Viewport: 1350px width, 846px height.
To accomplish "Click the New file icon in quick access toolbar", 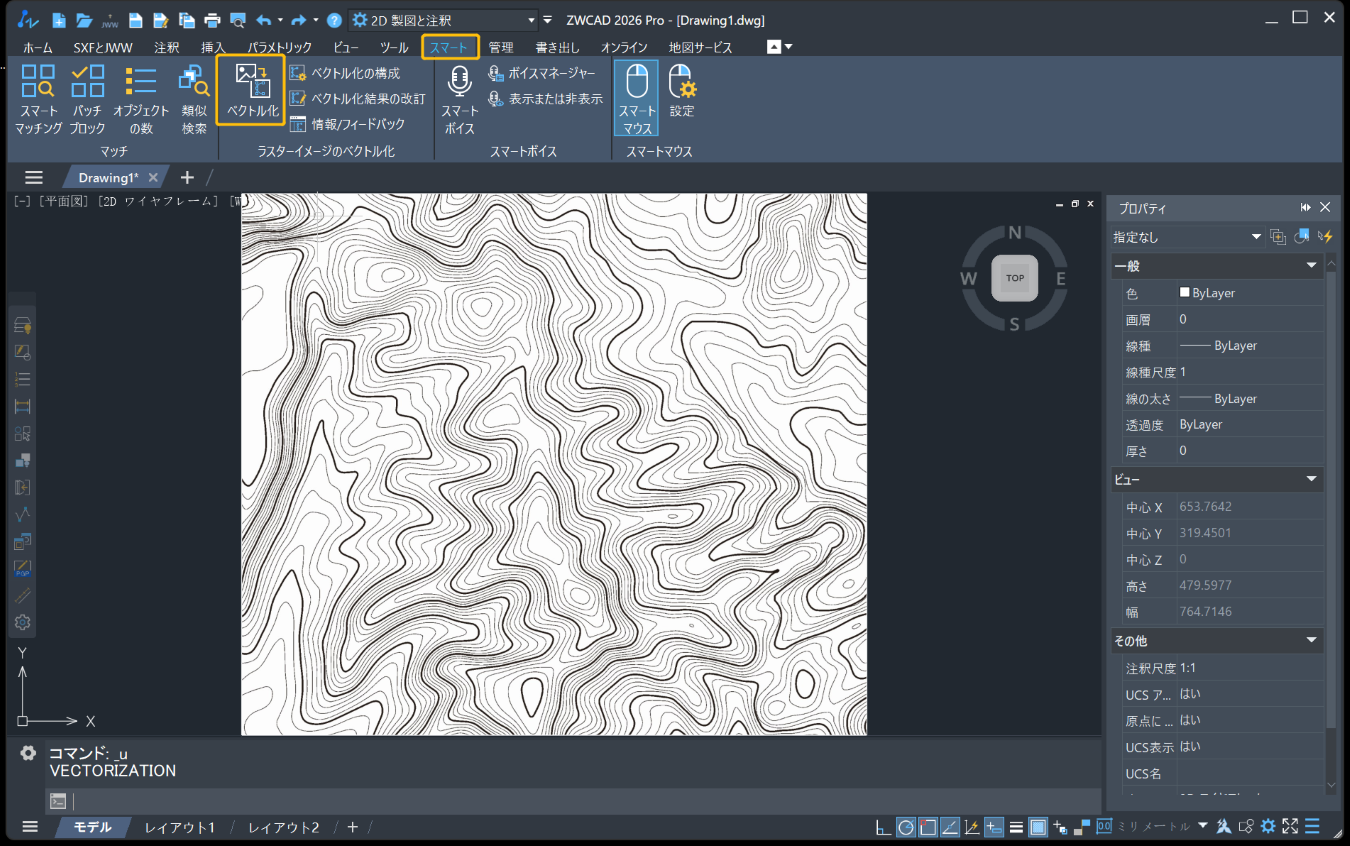I will coord(59,20).
